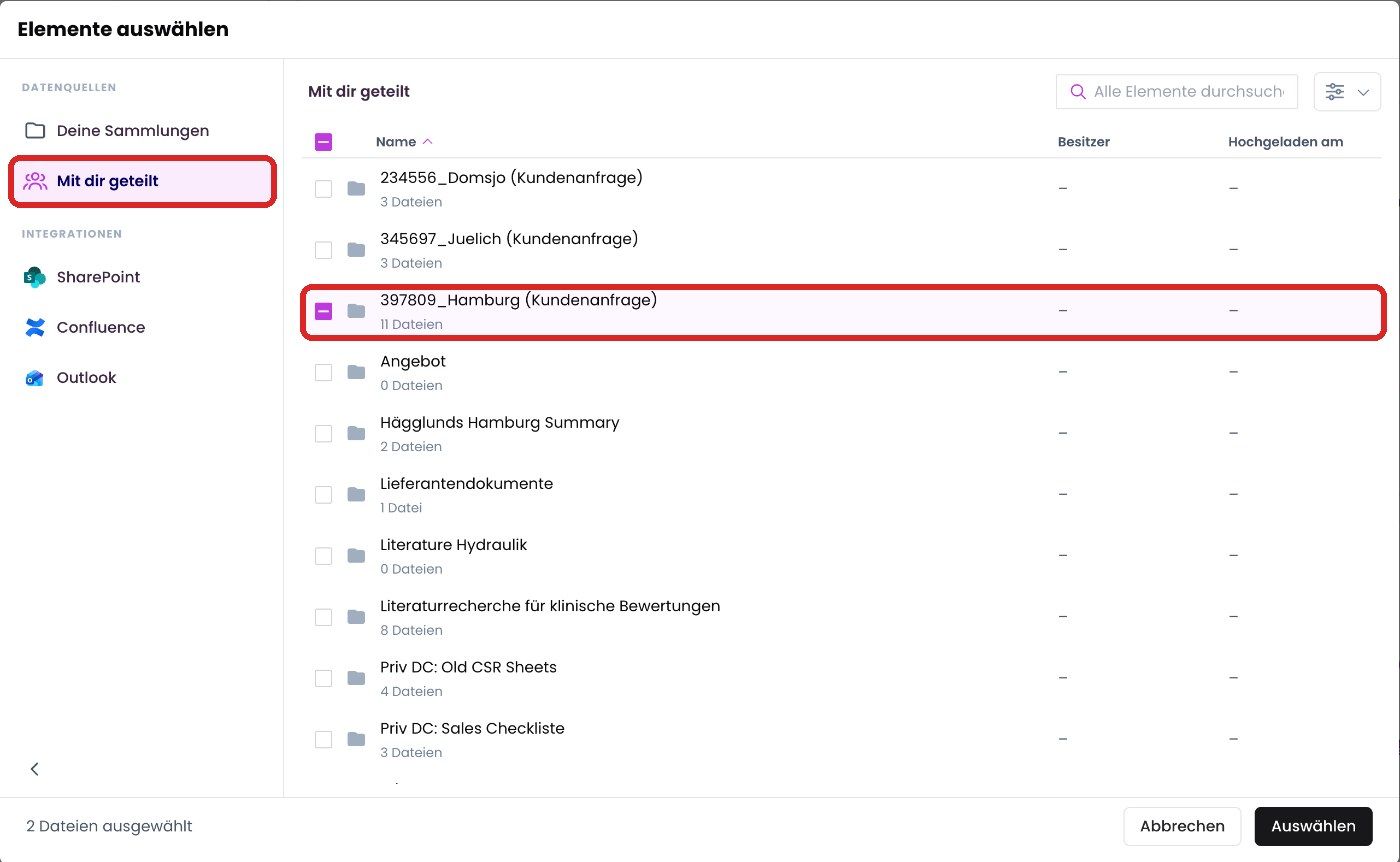Click the Abbrechen button
The image size is (1400, 862).
tap(1182, 826)
